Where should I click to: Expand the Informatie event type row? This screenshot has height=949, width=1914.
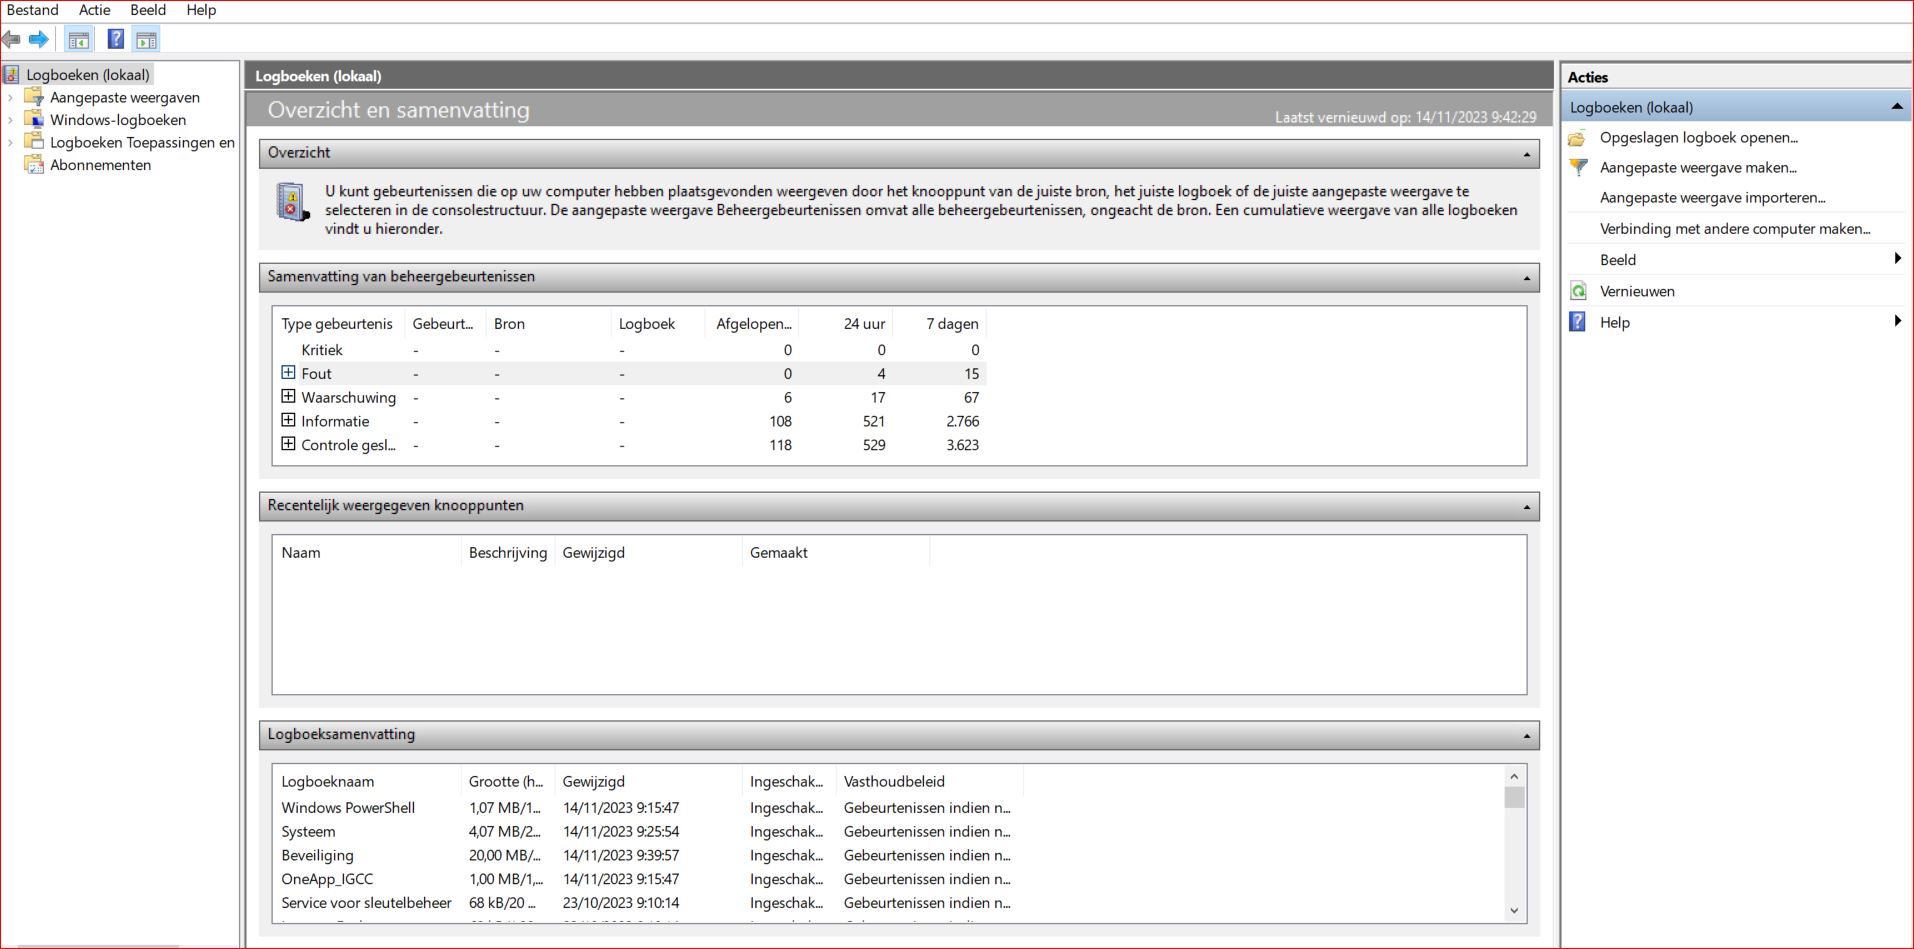coord(288,421)
